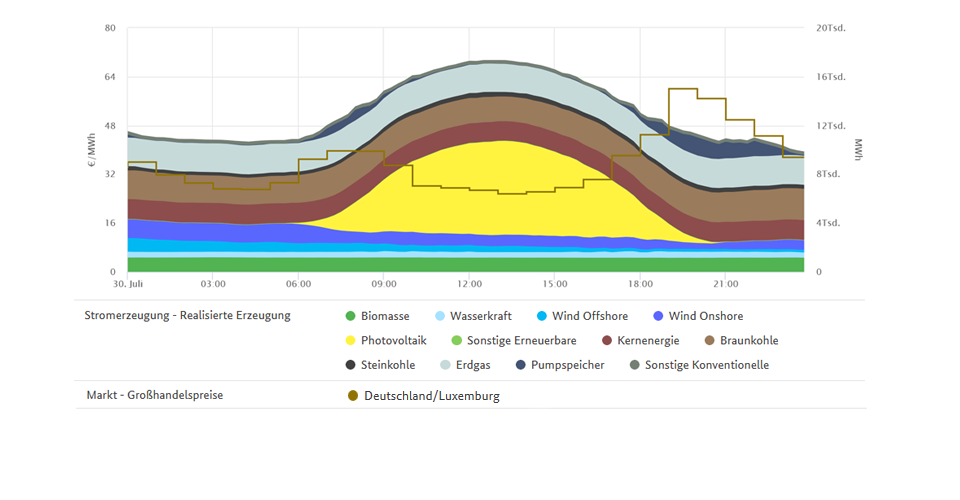960x500 pixels.
Task: Toggle the Wasserkraft legend entry
Action: click(x=473, y=316)
